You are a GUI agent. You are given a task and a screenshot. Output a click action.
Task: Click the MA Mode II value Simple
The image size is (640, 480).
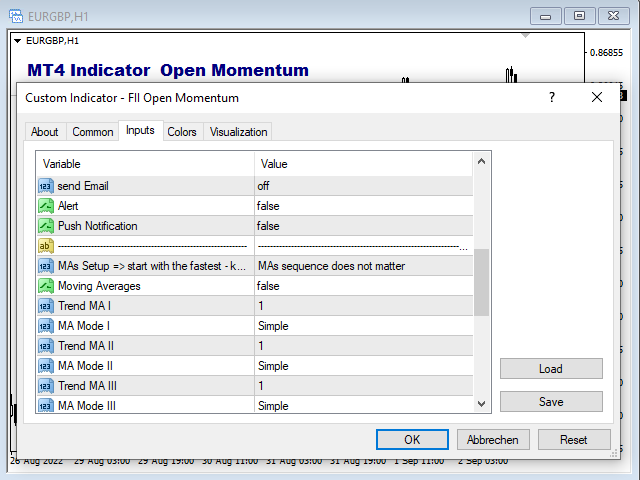coord(273,366)
